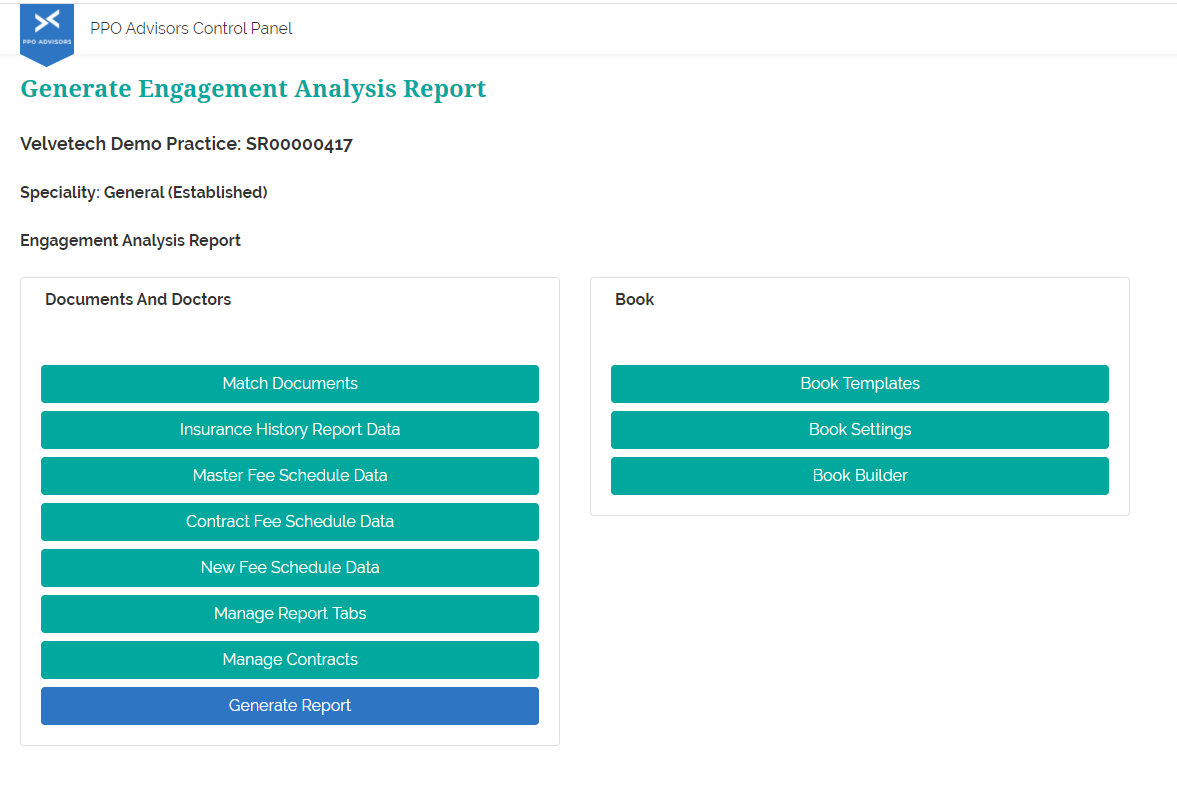Screen dimensions: 1177x796
Task: Select Contract Fee Schedule Data button
Action: click(290, 522)
